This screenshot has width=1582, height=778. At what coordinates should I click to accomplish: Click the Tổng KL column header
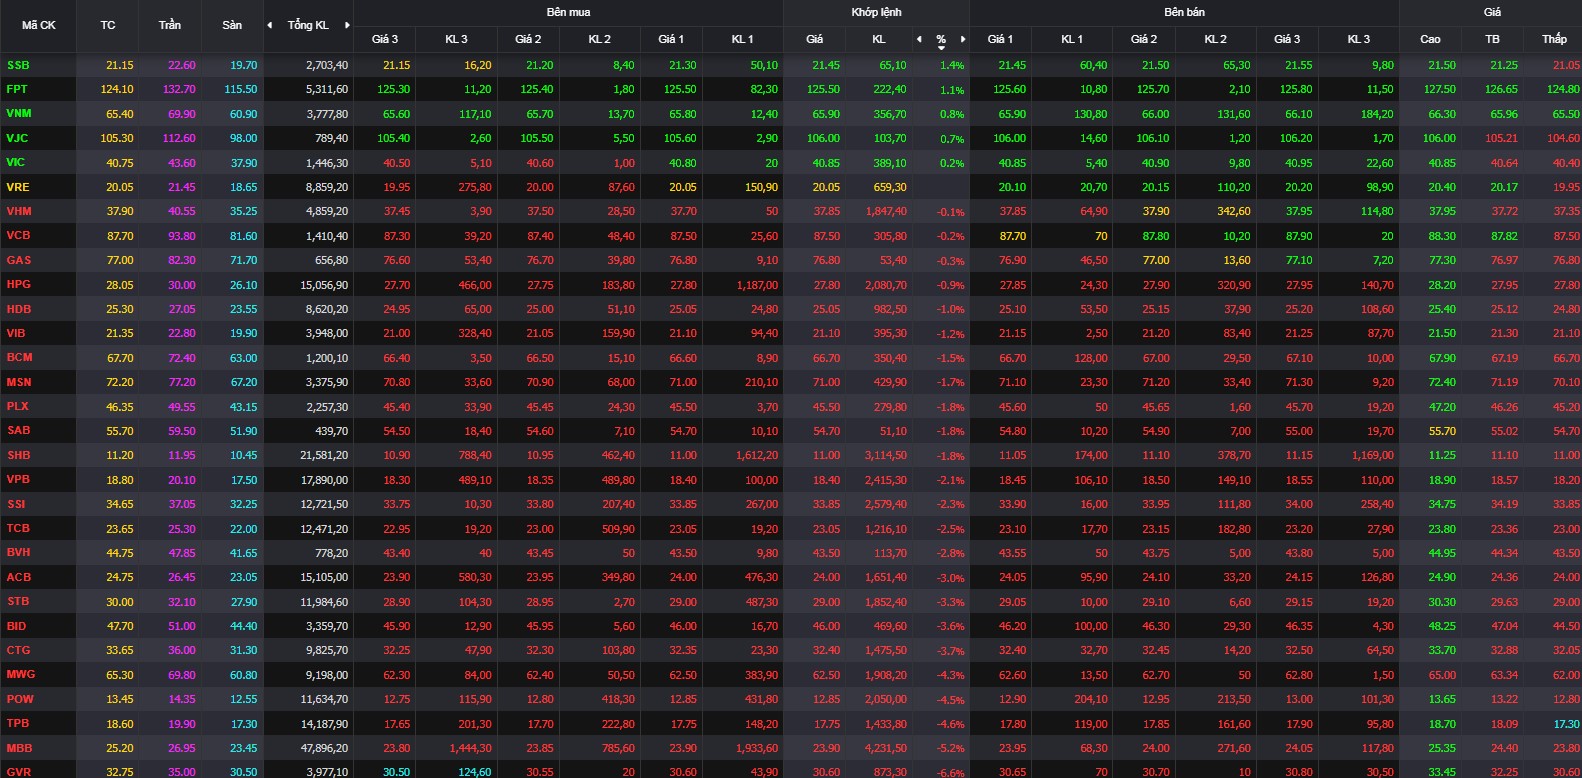[308, 25]
